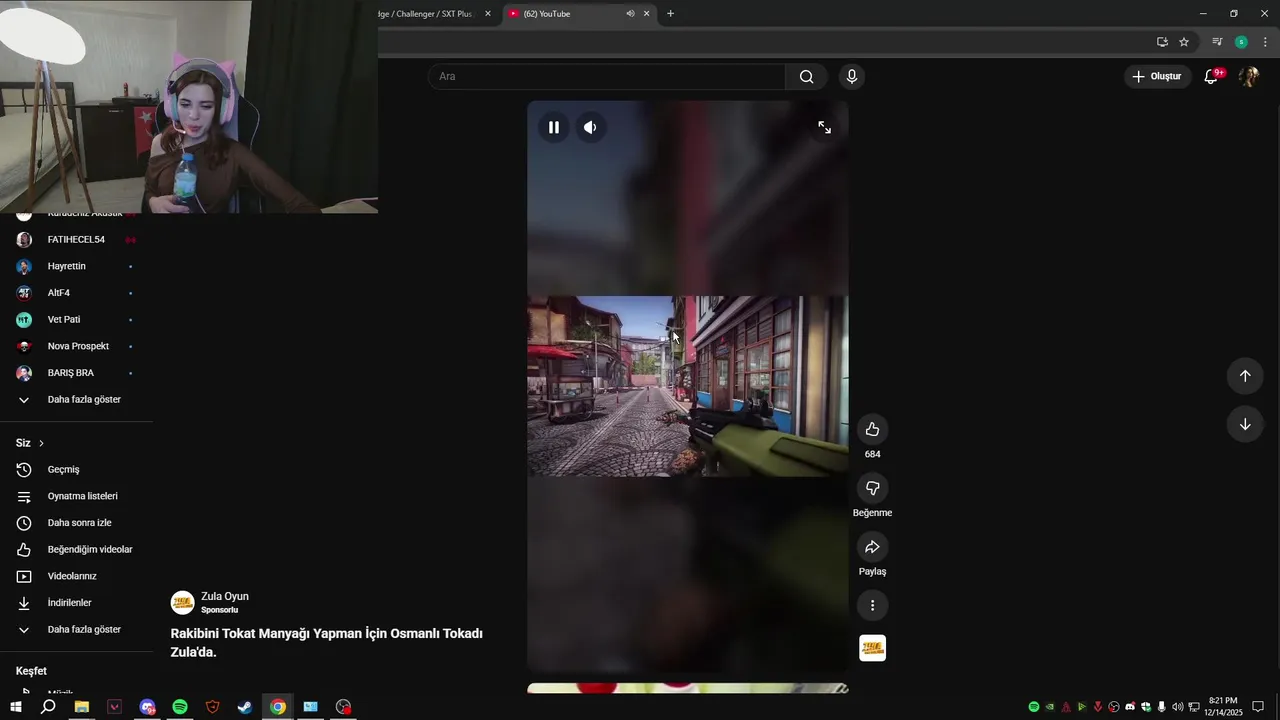
Task: Open Nova Prospekt subscription channel
Action: pos(77,346)
